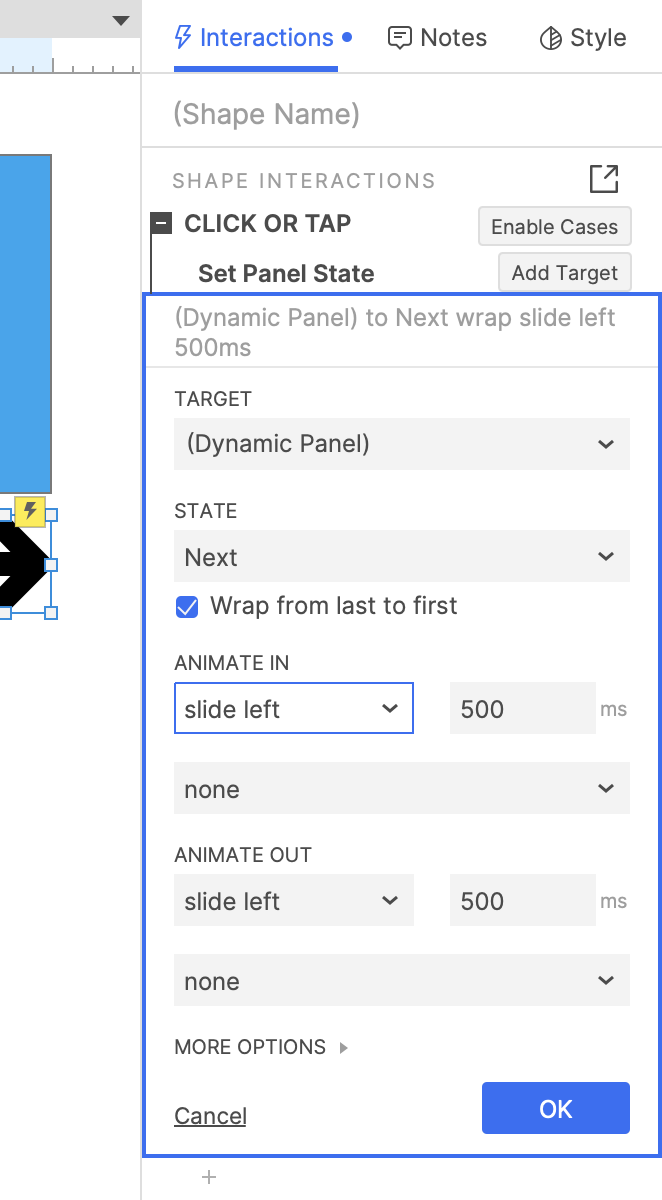Switch to the Style tab
The height and width of the screenshot is (1200, 662).
point(584,38)
